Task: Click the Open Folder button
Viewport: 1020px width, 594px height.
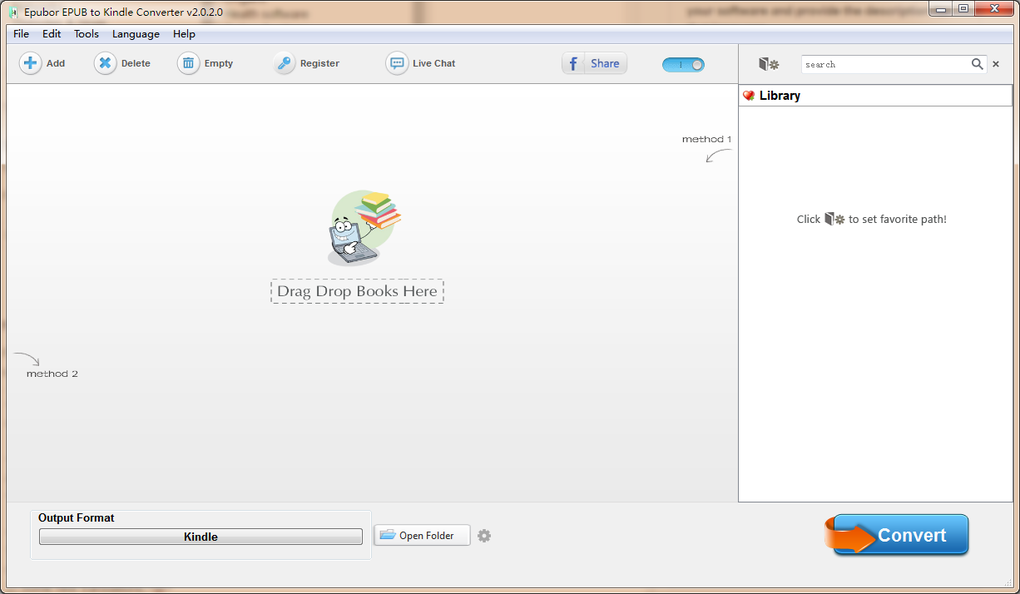Action: [422, 535]
